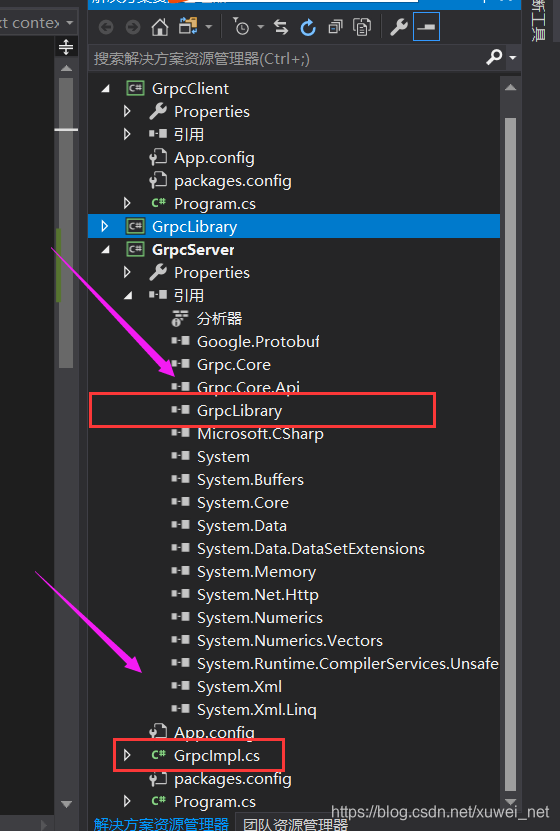The image size is (560, 831).
Task: Click the search magnifier icon
Action: click(x=494, y=57)
